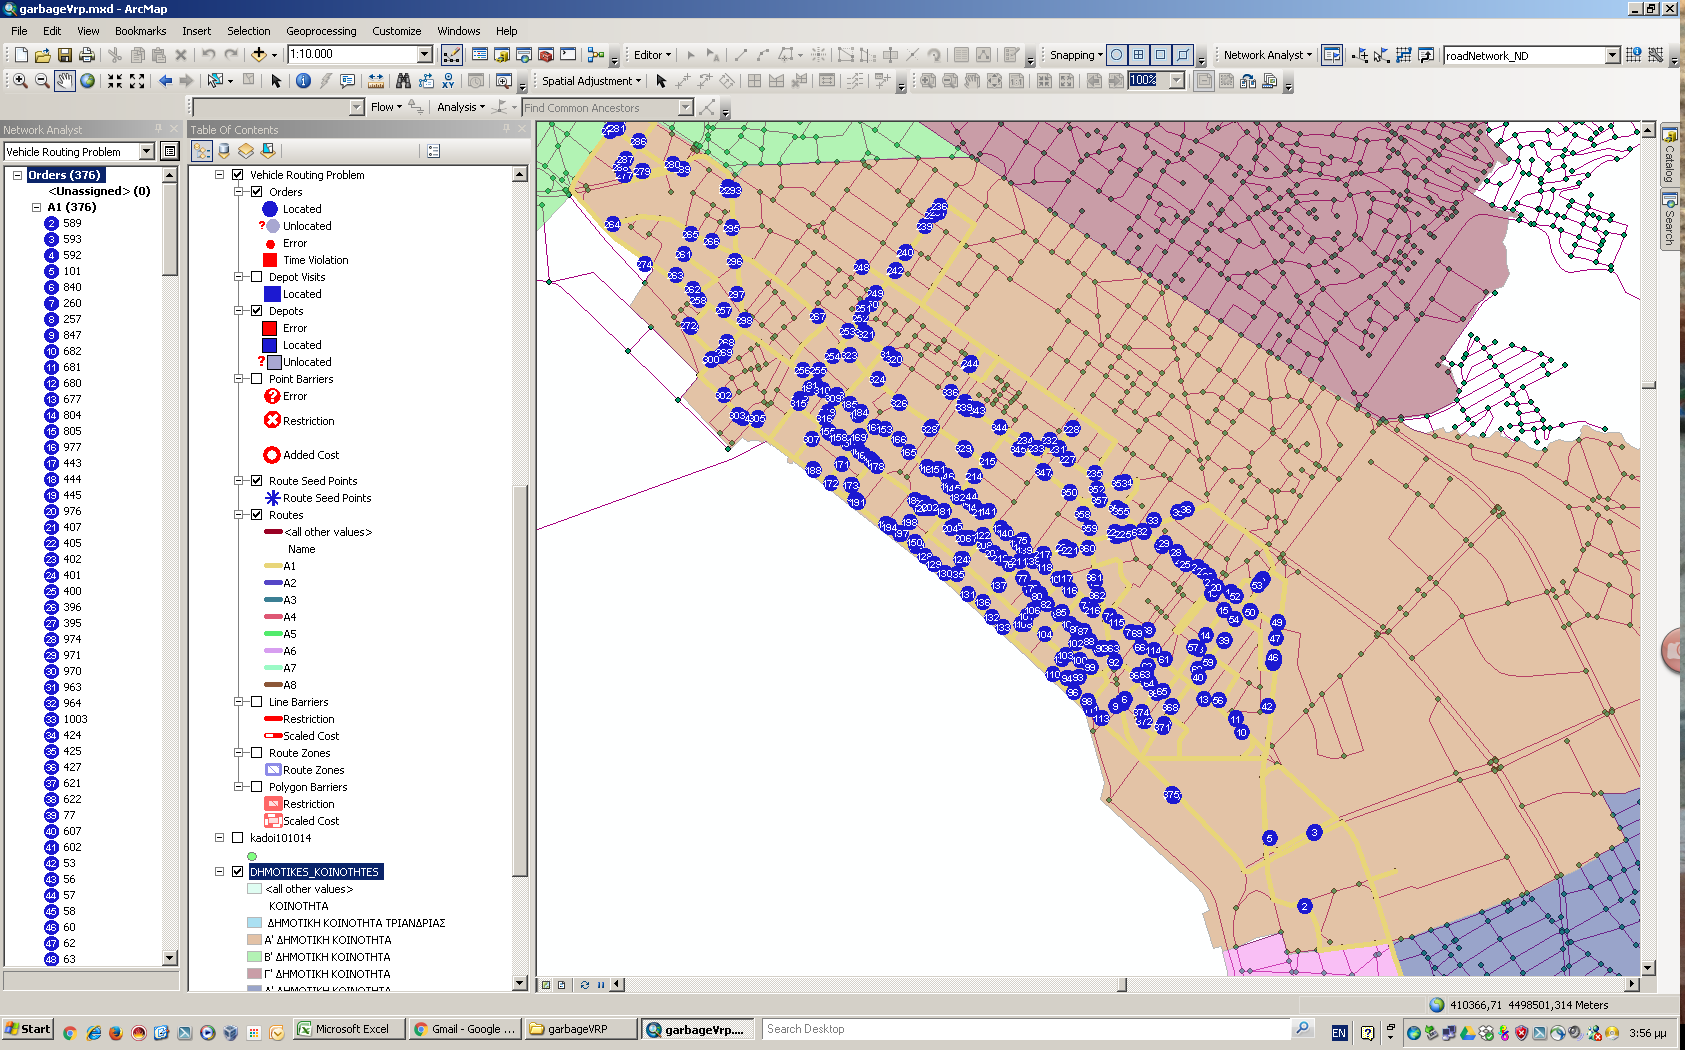Click the Windows Start button
The image size is (1685, 1050).
click(27, 1029)
